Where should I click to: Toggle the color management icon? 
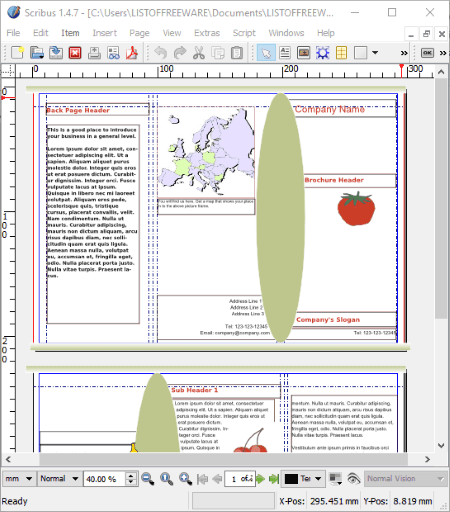335,479
